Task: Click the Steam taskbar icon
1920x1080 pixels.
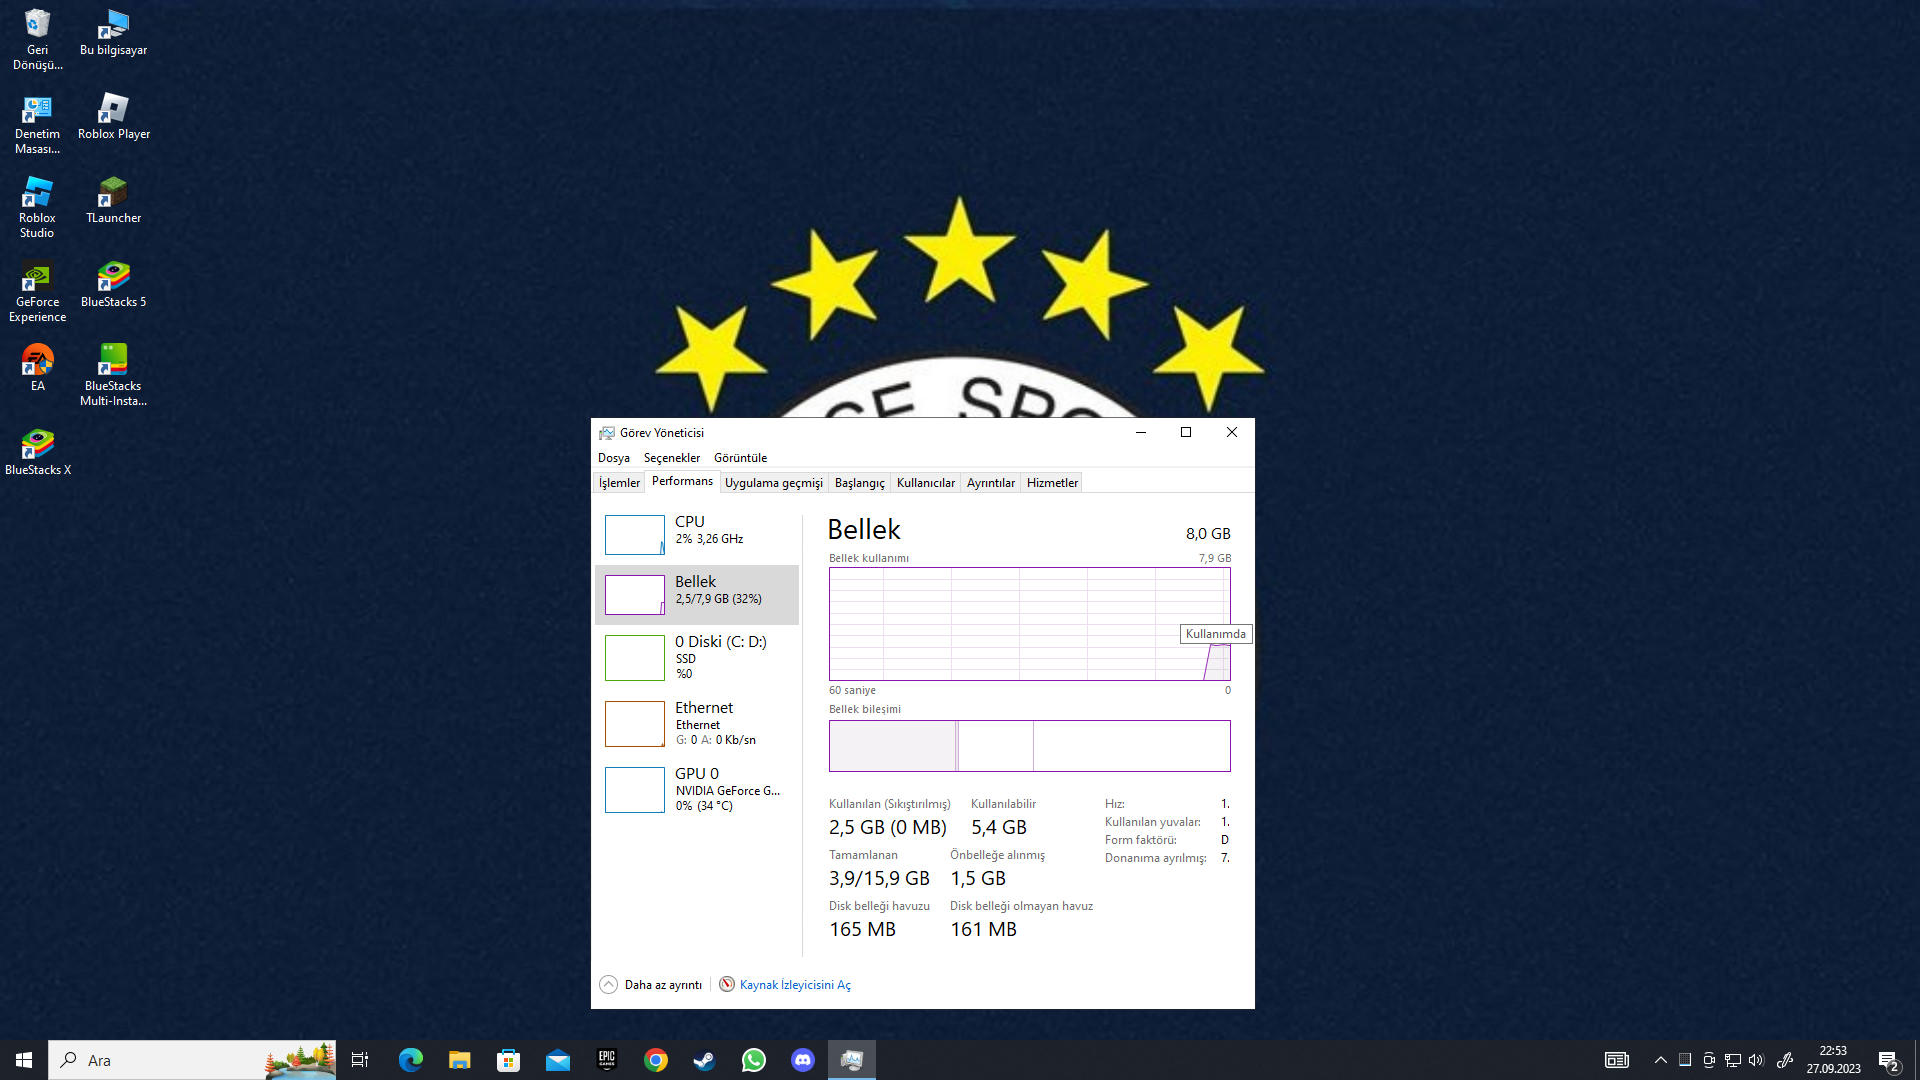Action: click(x=704, y=1060)
